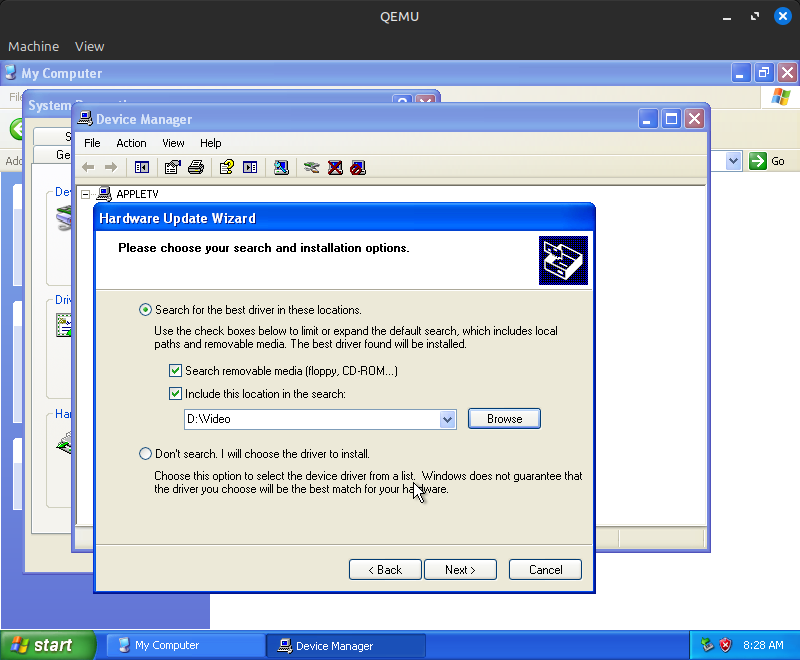Screen dimensions: 800x660
Task: Toggle the action pane toolbar icon
Action: 250,167
